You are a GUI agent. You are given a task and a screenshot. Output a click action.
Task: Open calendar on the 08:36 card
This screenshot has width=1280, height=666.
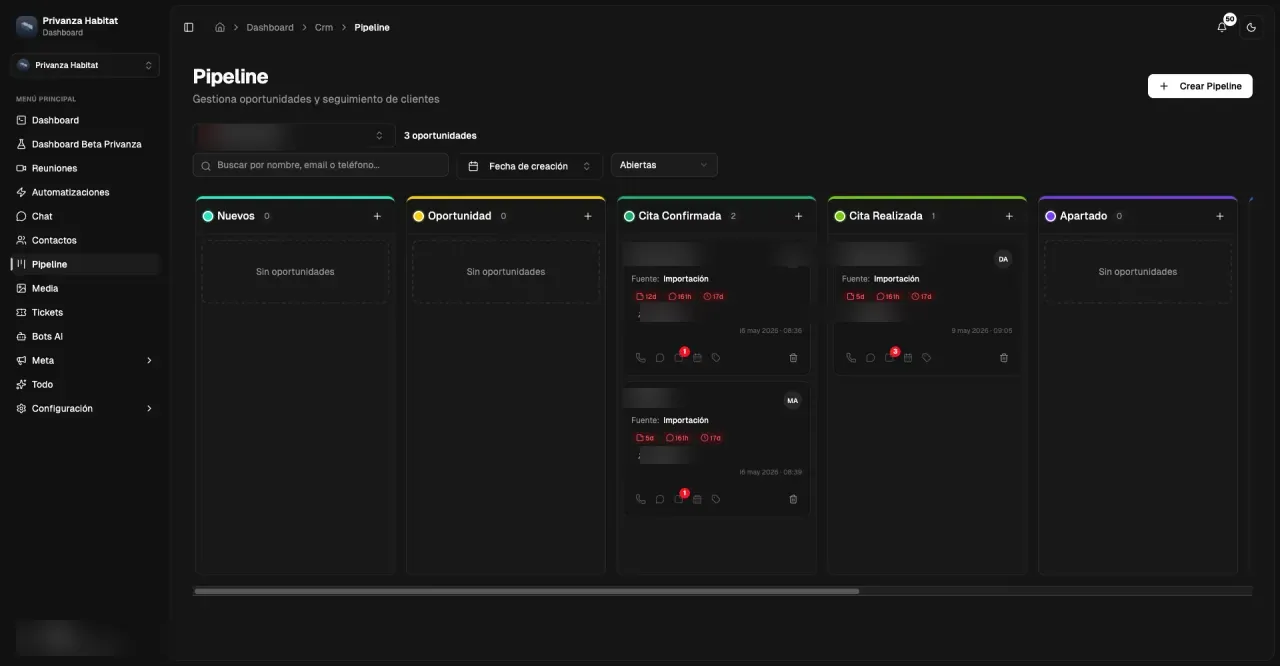point(698,358)
